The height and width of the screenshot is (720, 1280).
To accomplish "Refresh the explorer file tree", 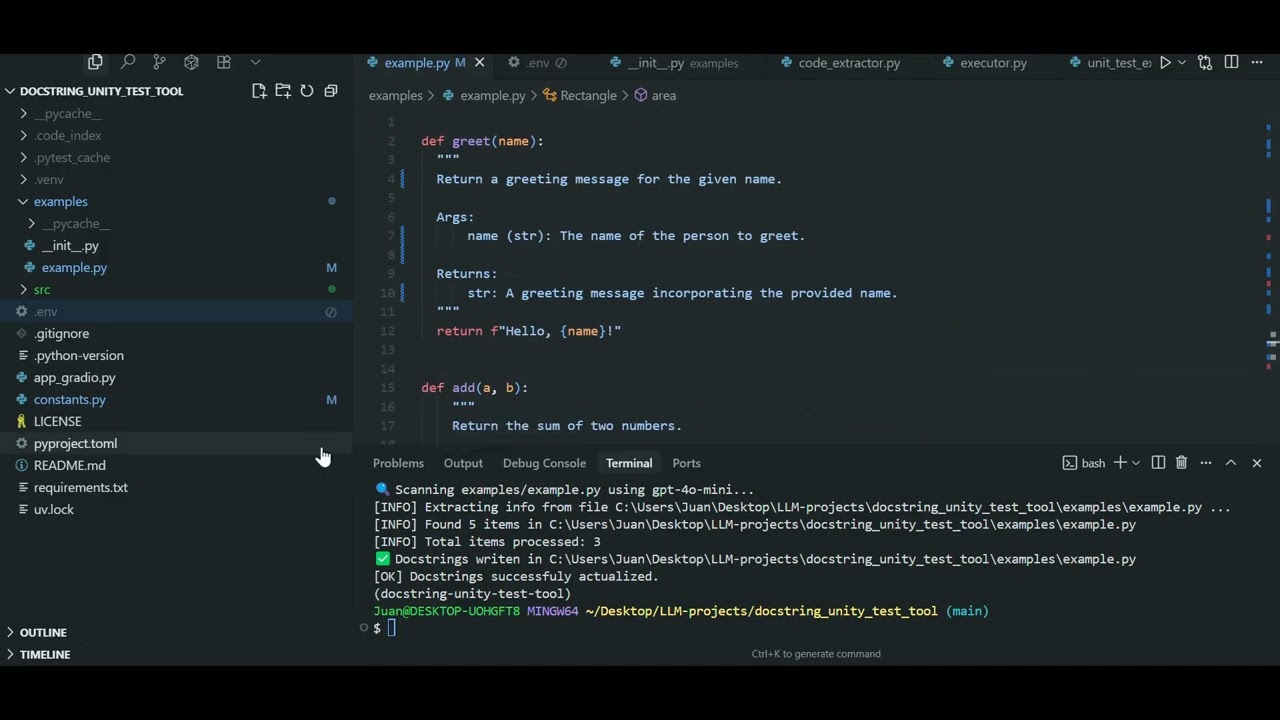I will coord(307,91).
